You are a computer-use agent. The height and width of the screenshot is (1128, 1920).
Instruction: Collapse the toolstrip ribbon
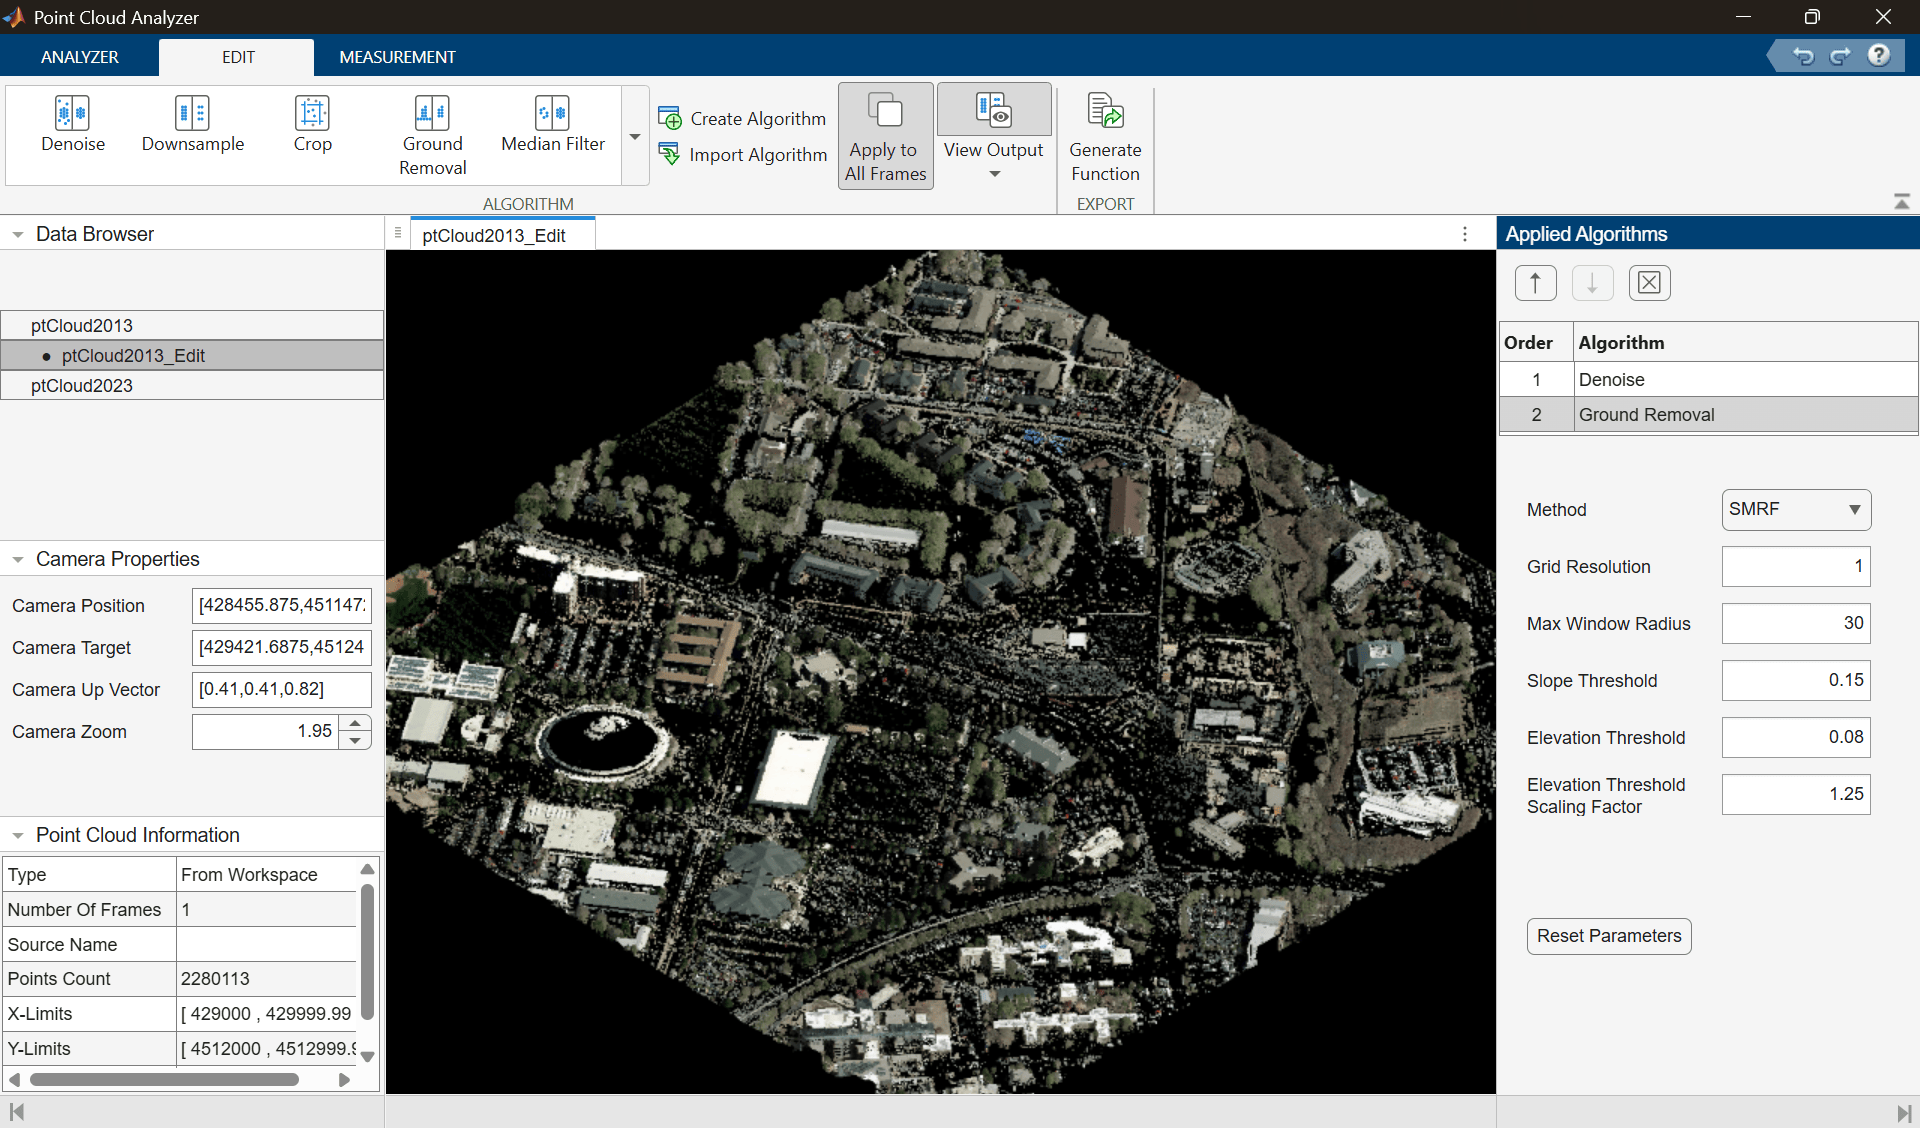click(1901, 202)
